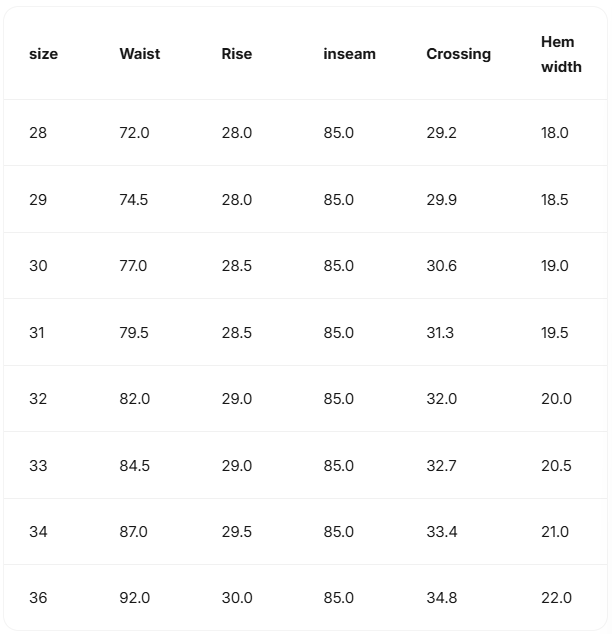
Task: Click the 'size' column header
Action: pos(43,54)
